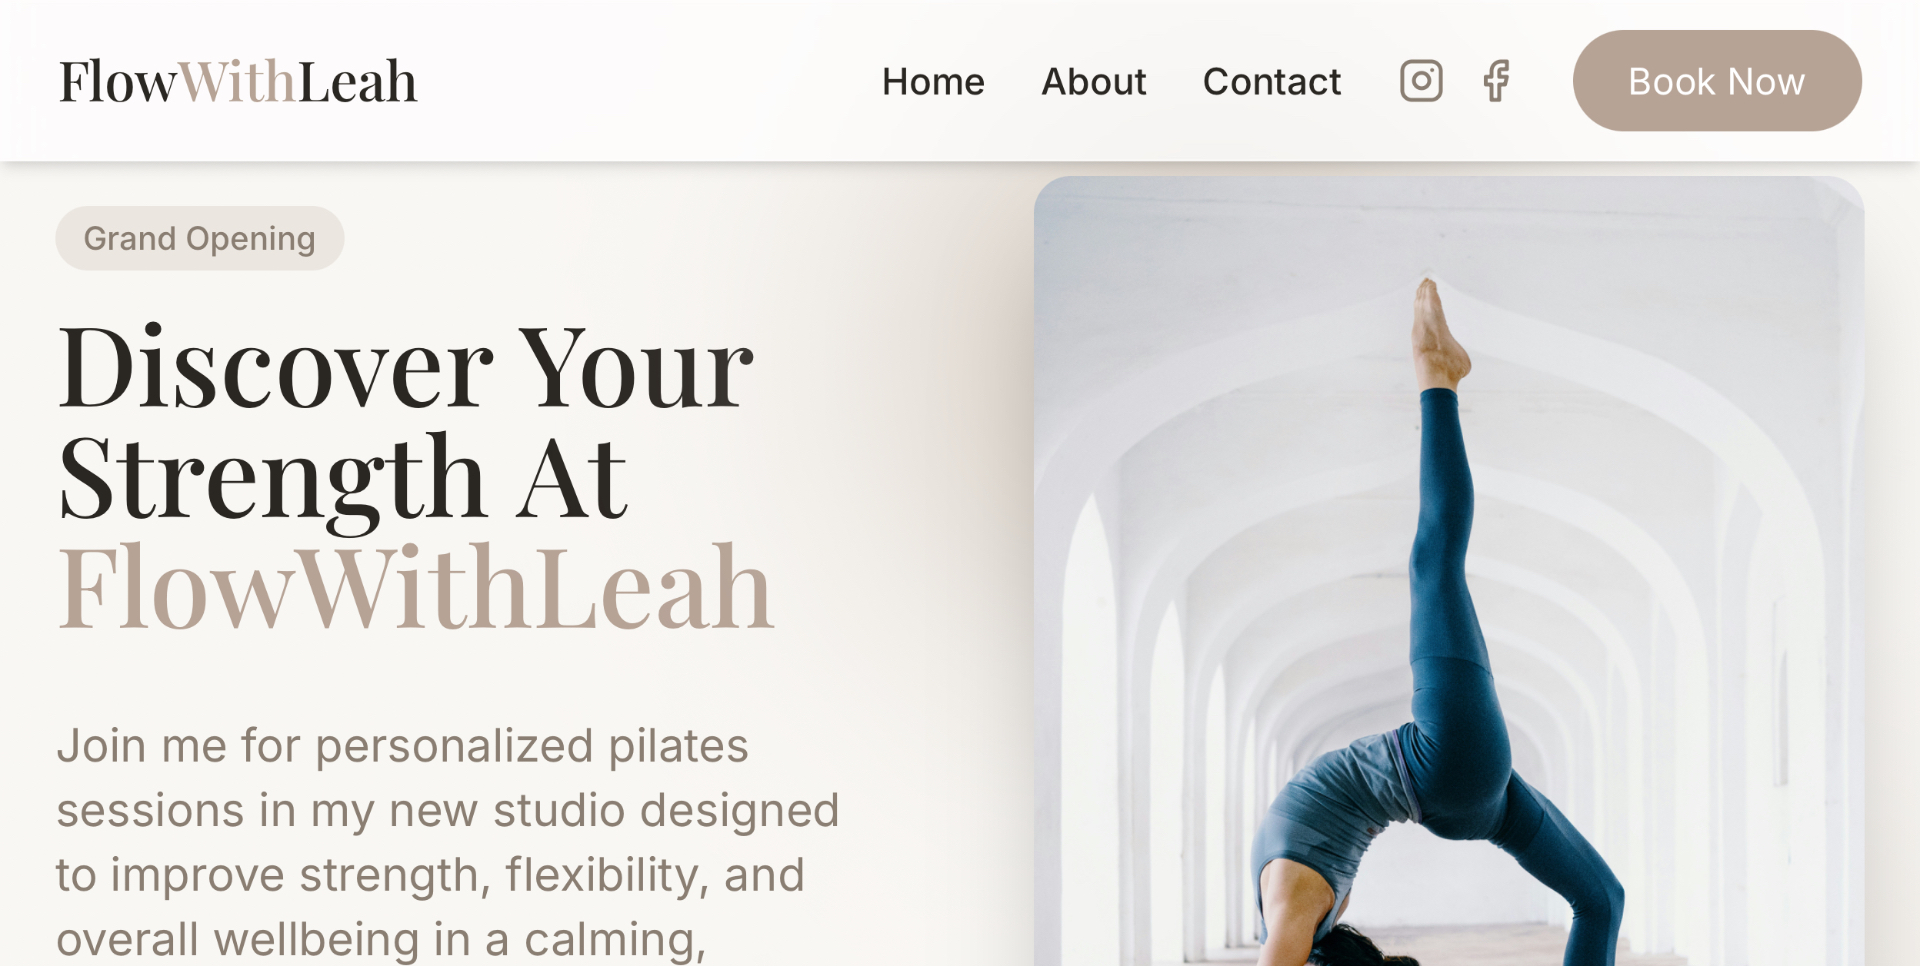
Task: Click 'Join me for personalized pilates' text
Action: tap(402, 746)
